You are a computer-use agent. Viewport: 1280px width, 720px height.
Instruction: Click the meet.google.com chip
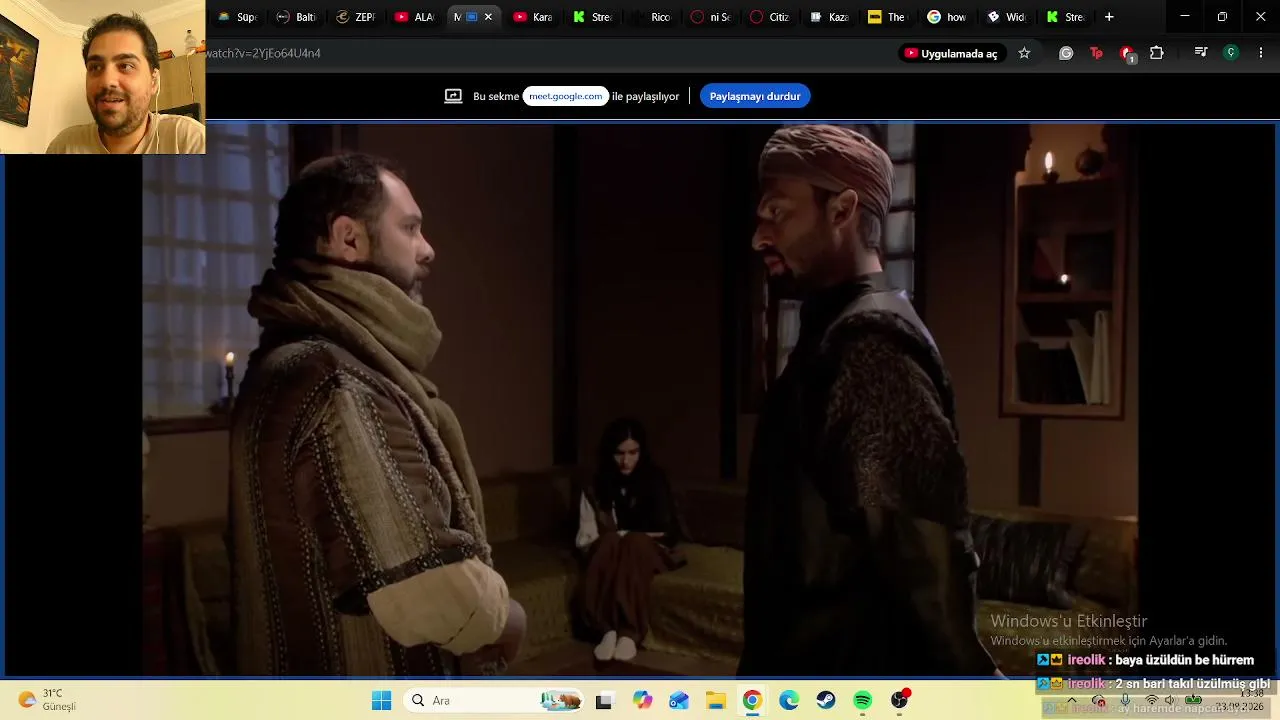coord(566,96)
